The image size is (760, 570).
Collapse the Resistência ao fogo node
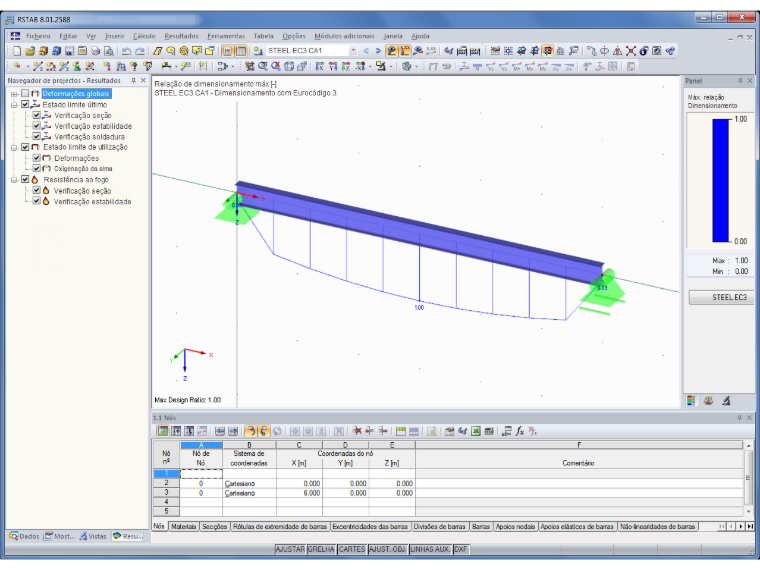(x=14, y=180)
